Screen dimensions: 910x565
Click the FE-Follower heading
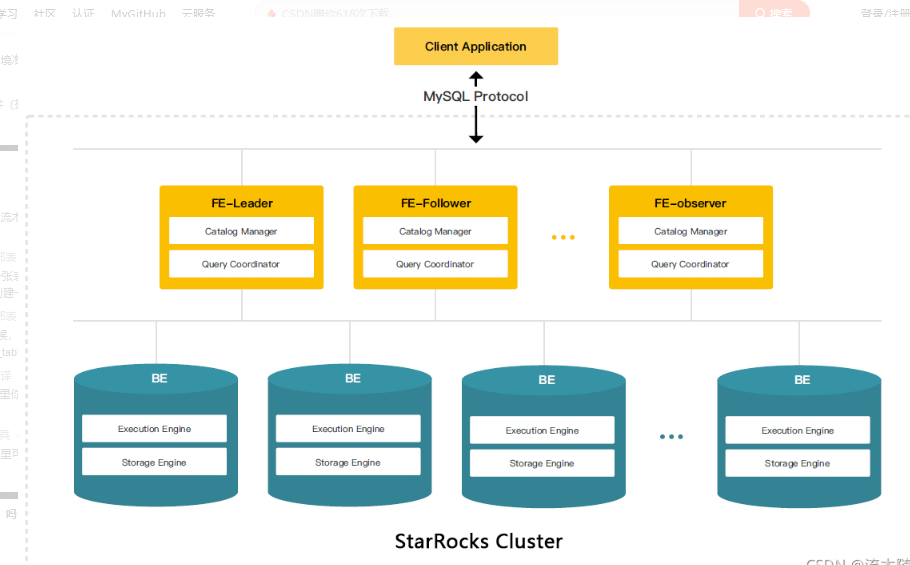pos(436,203)
